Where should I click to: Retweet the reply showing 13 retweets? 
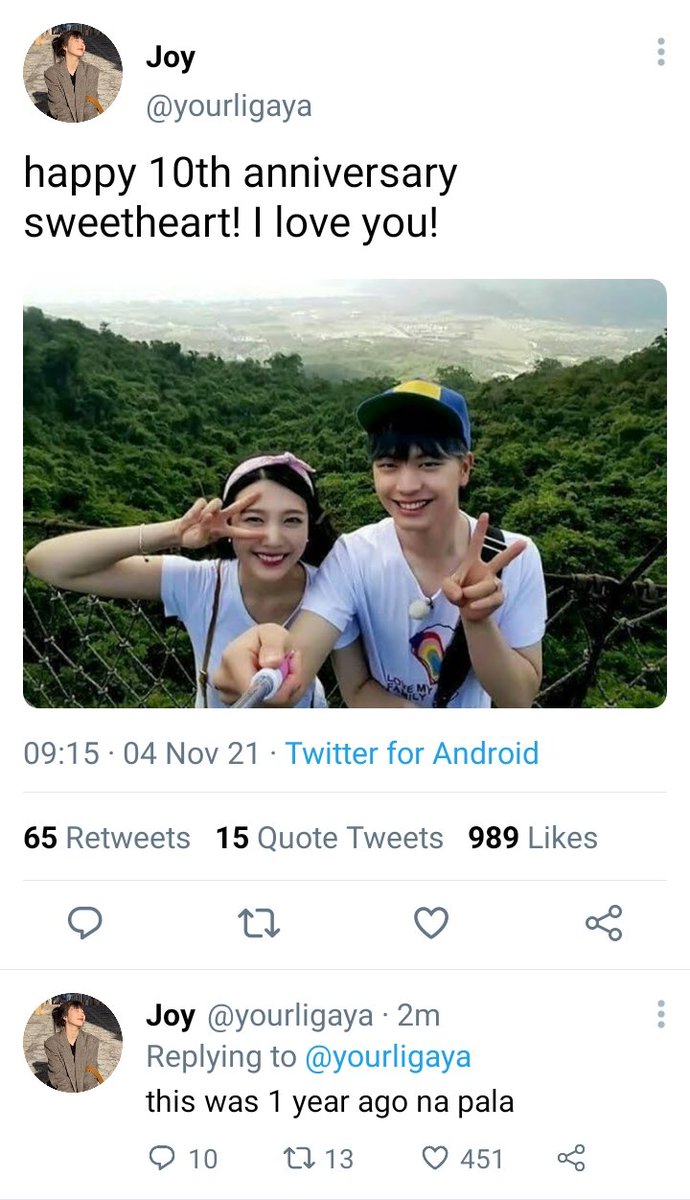pos(320,1159)
